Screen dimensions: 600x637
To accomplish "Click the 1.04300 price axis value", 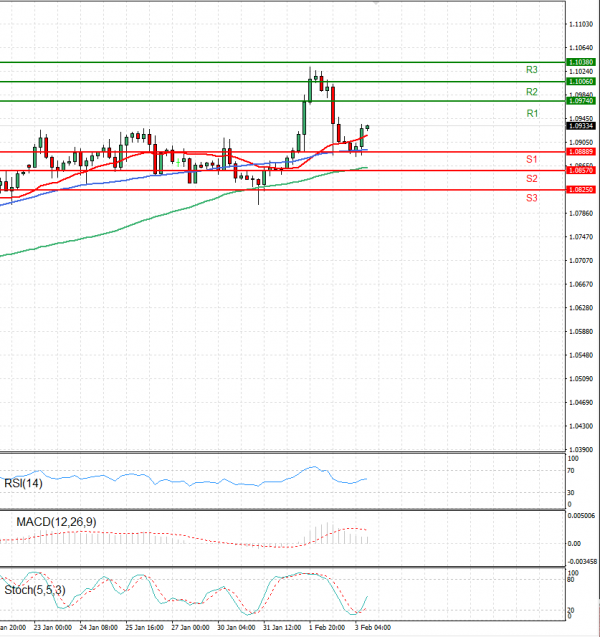I will tap(581, 426).
